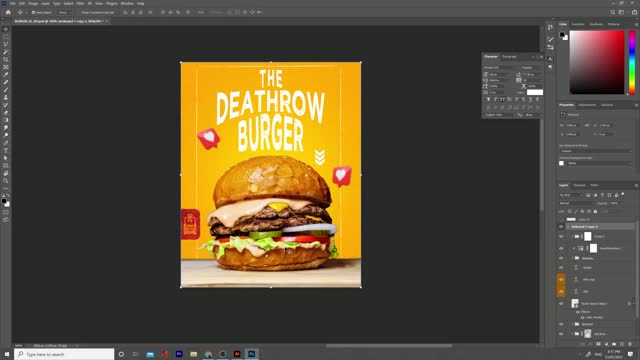The width and height of the screenshot is (640, 360).
Task: Open the Filter menu
Action: point(80,3)
